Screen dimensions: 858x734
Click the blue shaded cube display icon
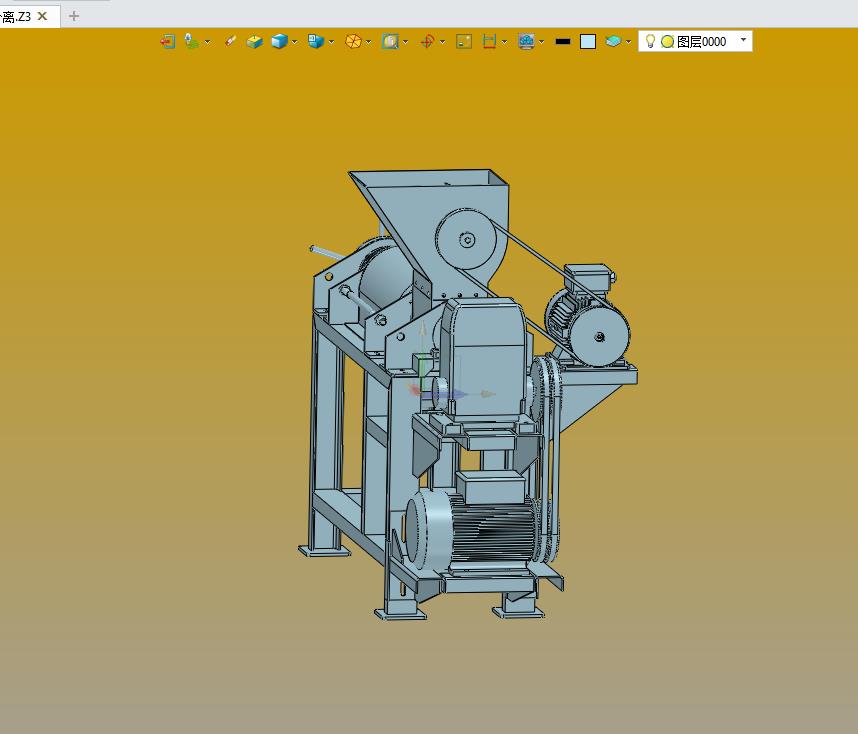[x=280, y=42]
